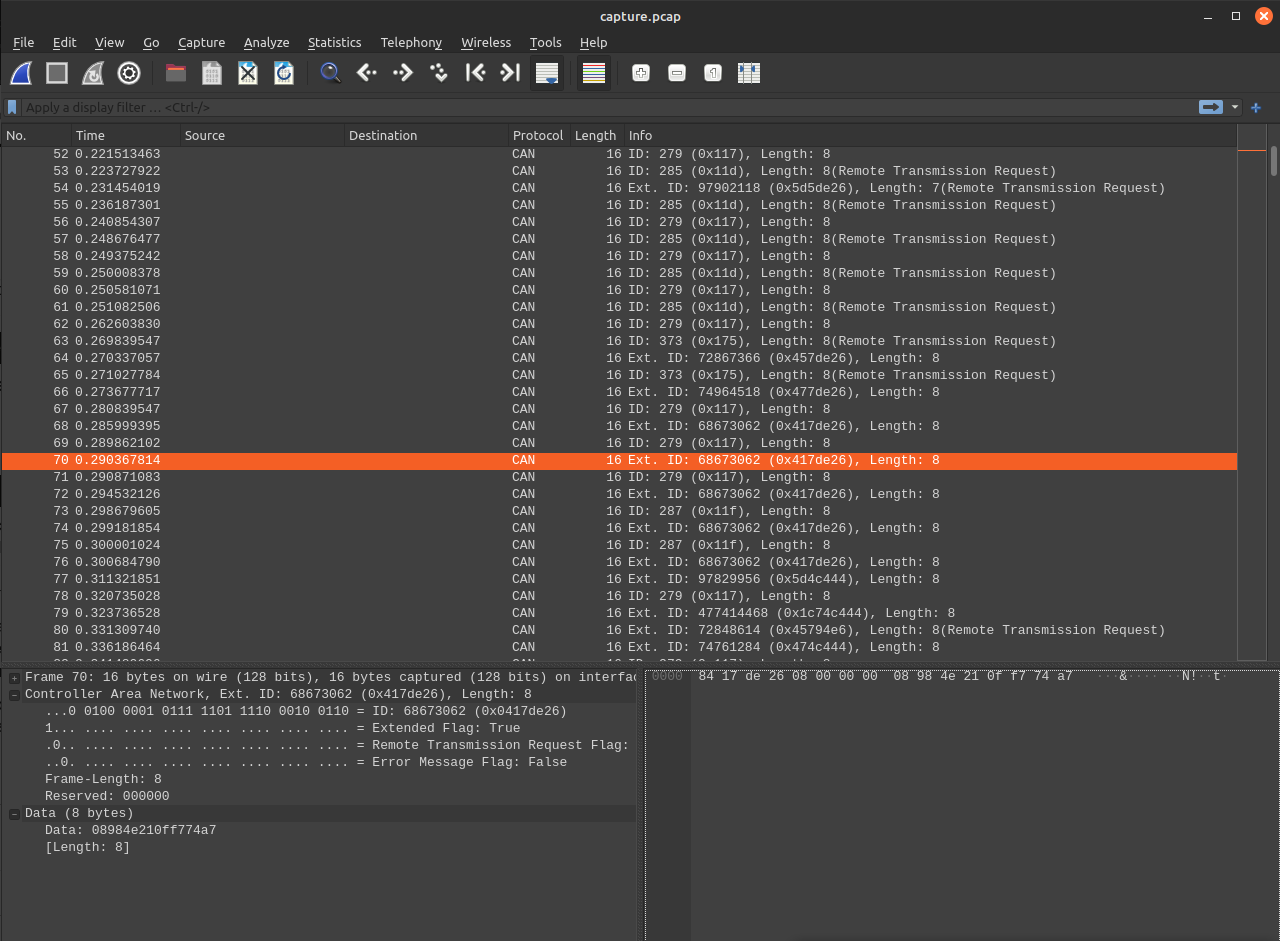Collapse the Controller Area Network section
1280x941 pixels.
[15, 695]
